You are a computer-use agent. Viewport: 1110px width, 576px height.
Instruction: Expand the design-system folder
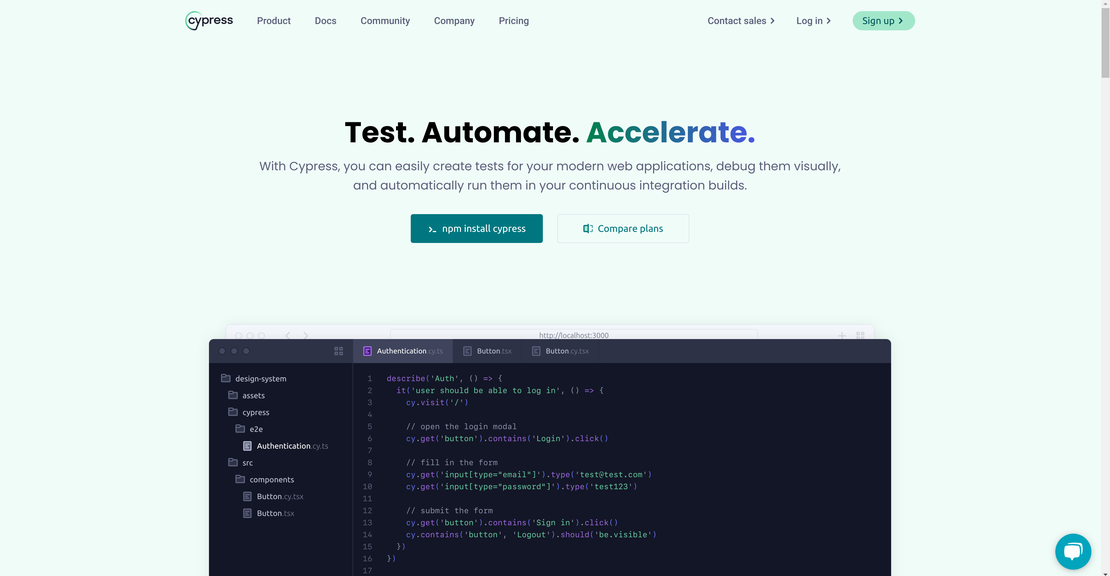tap(253, 379)
